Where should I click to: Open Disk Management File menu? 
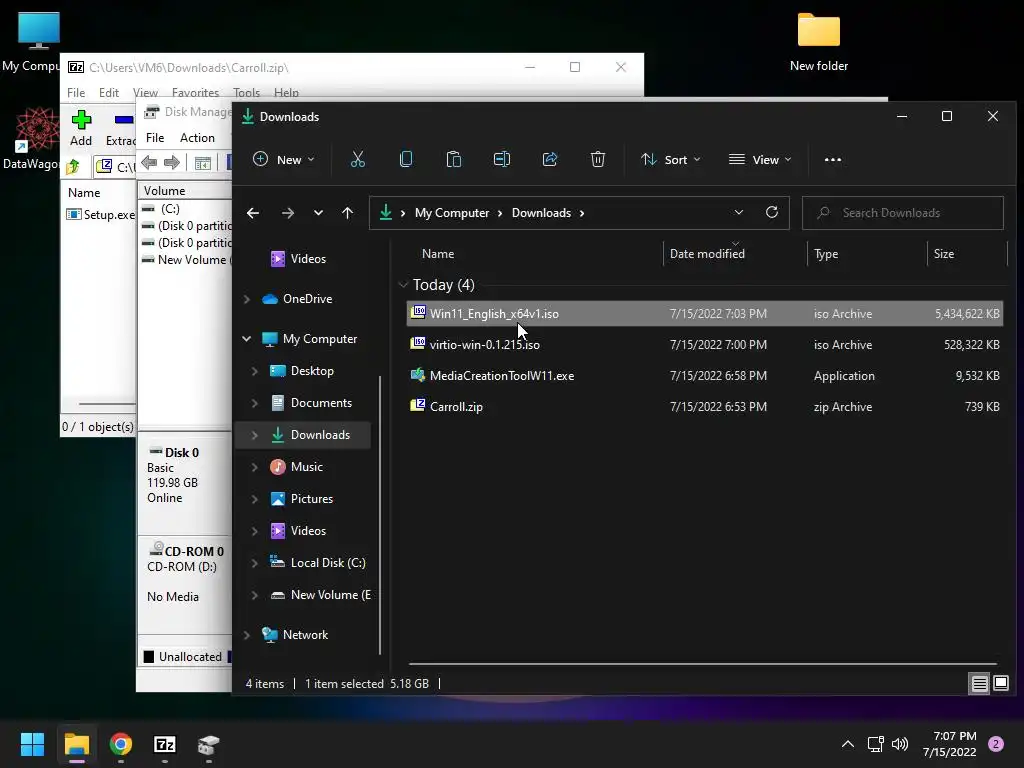point(155,138)
